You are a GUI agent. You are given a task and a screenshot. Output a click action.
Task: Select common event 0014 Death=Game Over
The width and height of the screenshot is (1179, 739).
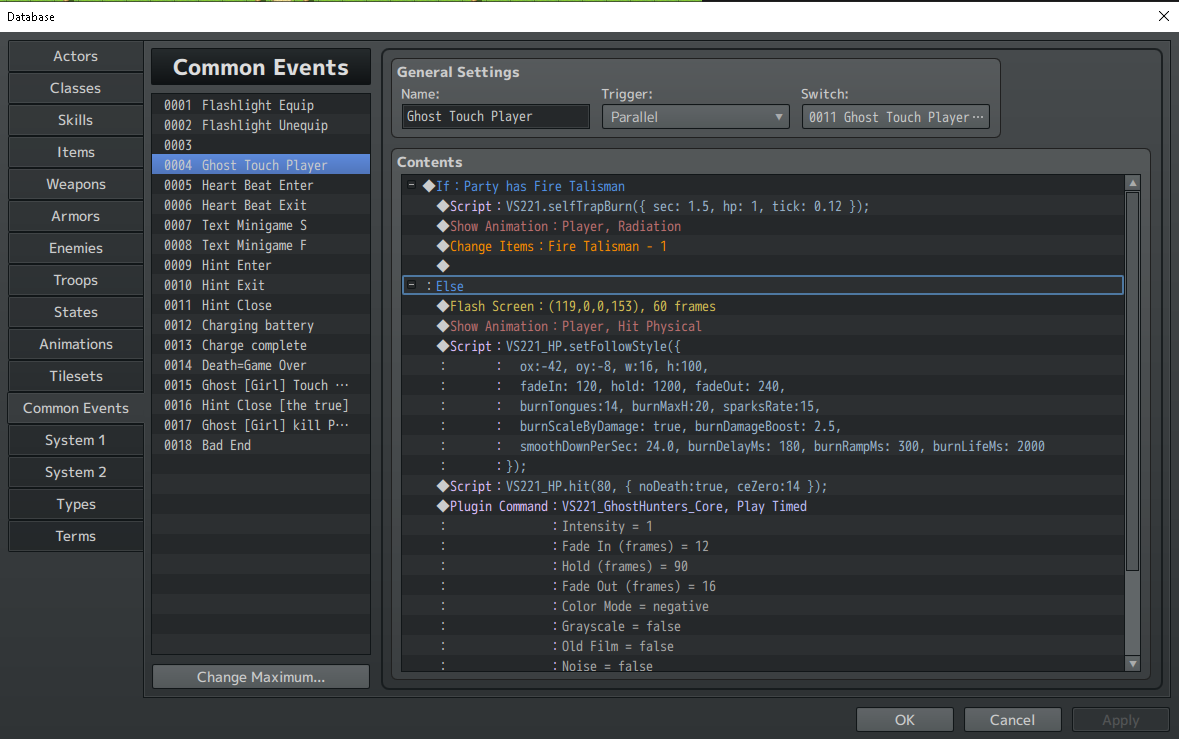[254, 365]
